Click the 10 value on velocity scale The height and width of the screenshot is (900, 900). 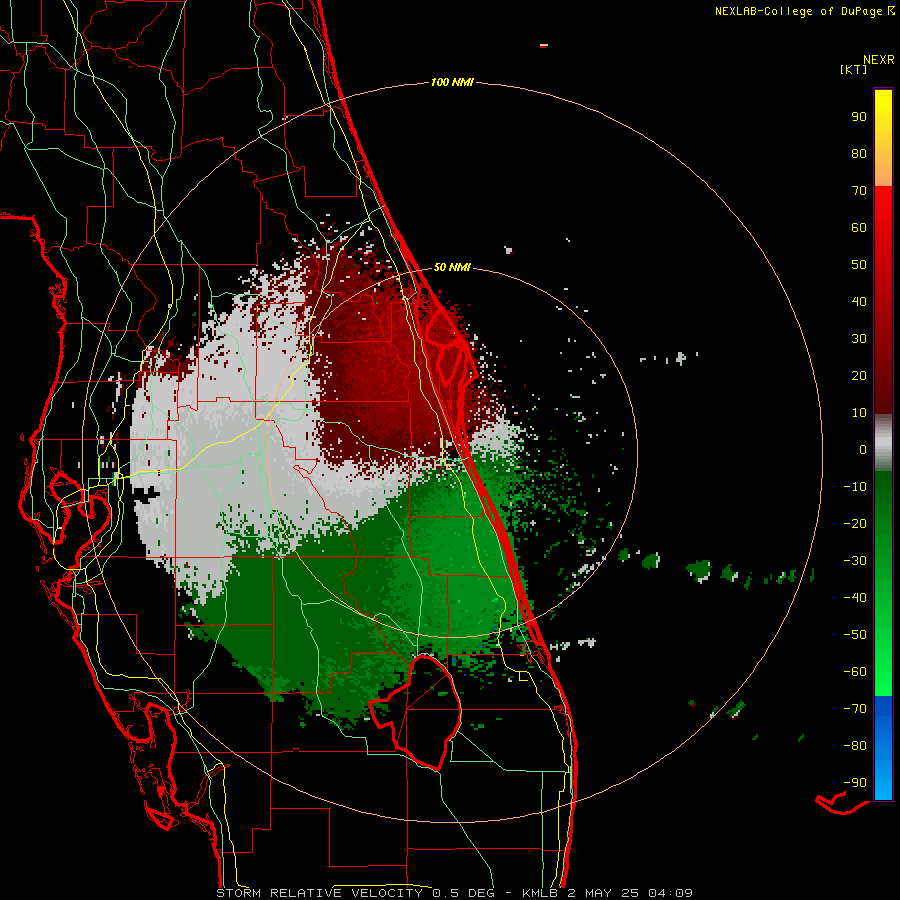[859, 413]
